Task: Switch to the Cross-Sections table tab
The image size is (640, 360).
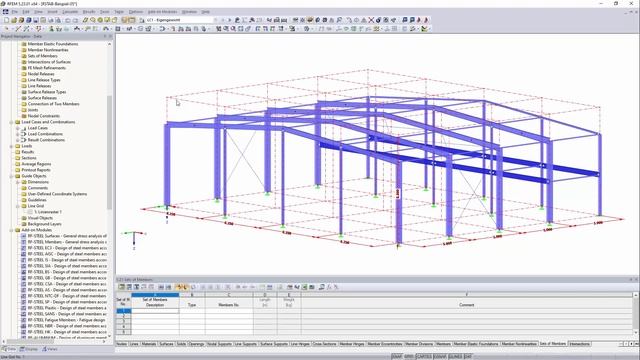Action: pyautogui.click(x=324, y=344)
